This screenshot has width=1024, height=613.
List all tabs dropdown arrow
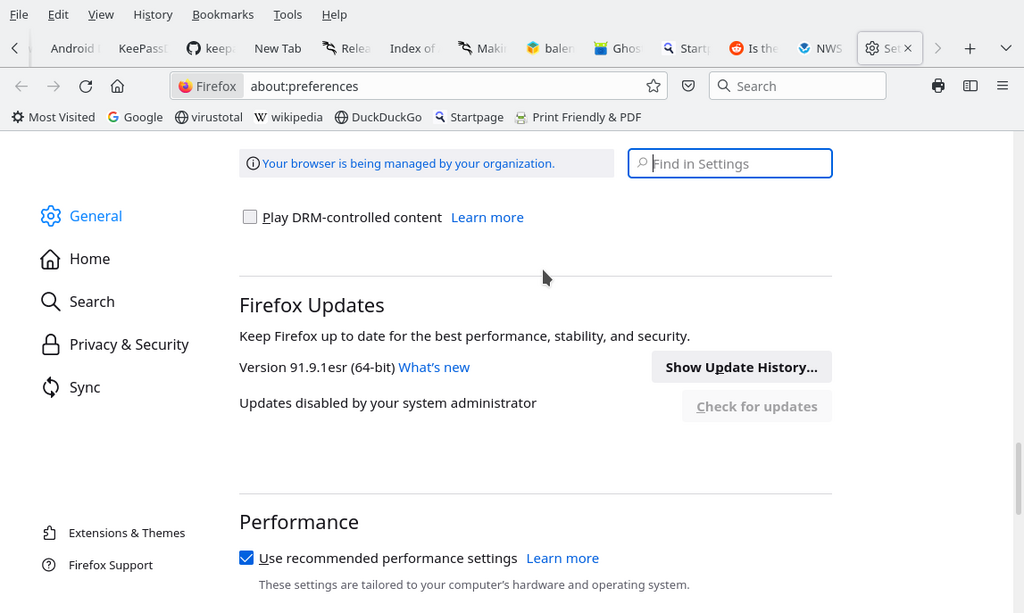coord(1006,48)
